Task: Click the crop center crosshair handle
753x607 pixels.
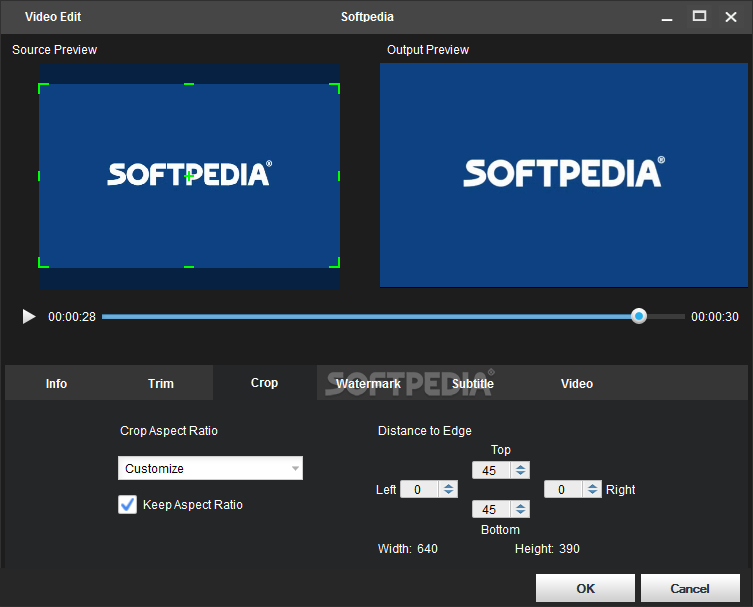Action: (189, 176)
